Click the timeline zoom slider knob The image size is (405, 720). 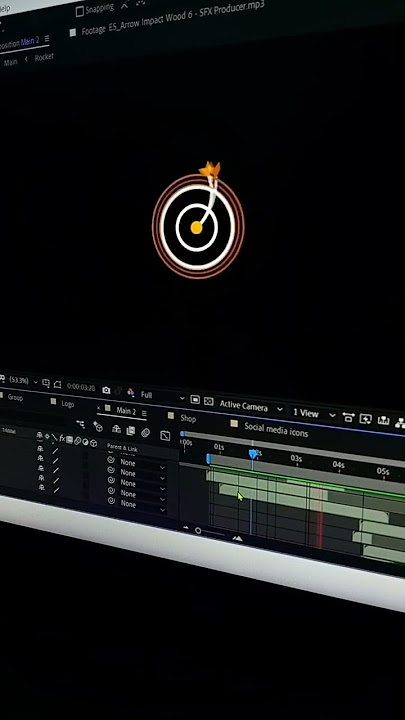pos(198,530)
